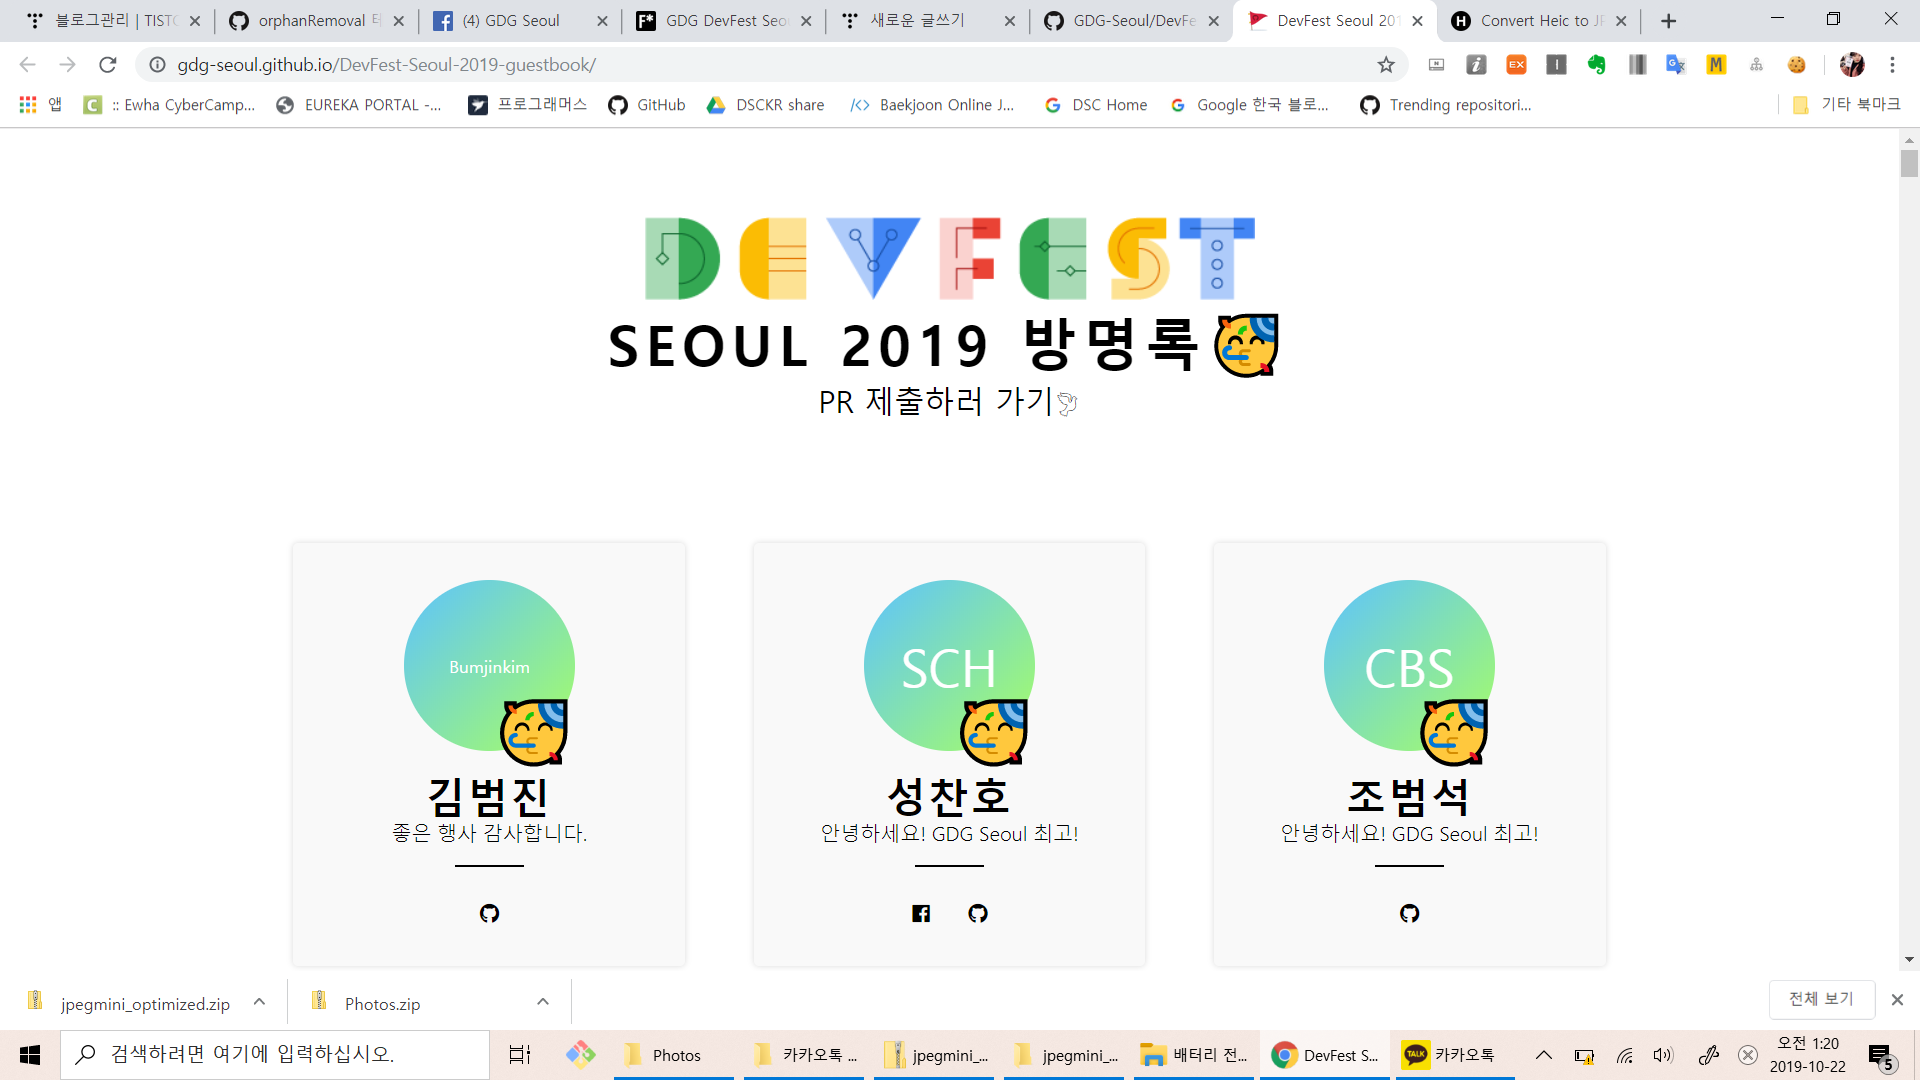Open KakaoTalk from taskbar
The image size is (1920, 1080).
pos(1449,1055)
